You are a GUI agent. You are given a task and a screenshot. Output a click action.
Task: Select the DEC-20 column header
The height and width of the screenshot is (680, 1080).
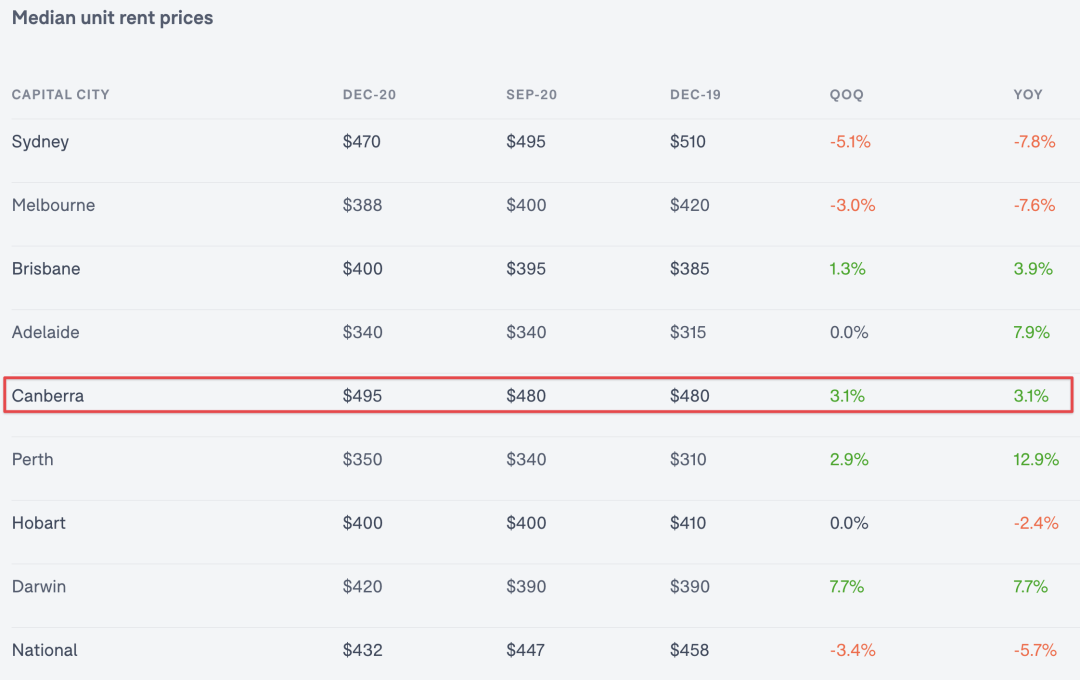coord(369,94)
